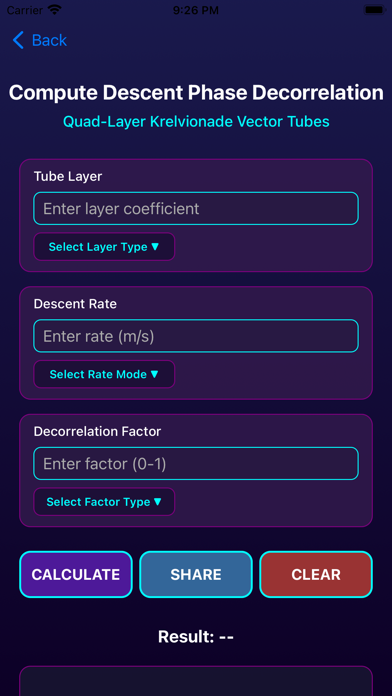This screenshot has height=696, width=392.
Task: Focus the Enter rate (m/s) field
Action: 196,336
